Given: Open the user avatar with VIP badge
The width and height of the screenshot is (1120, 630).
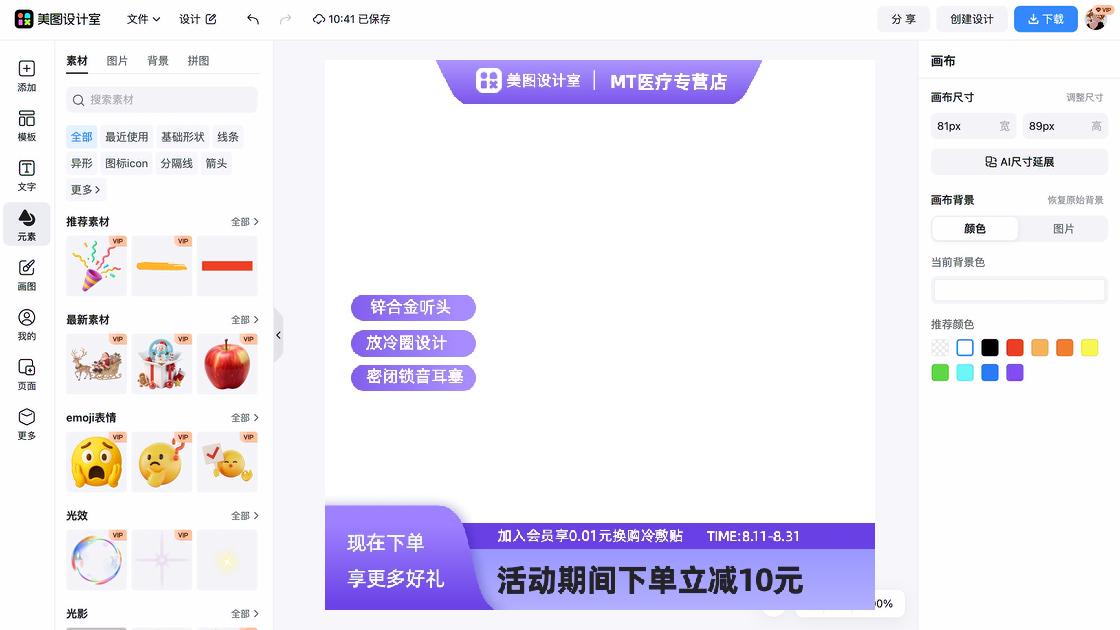Looking at the screenshot, I should pos(1096,19).
